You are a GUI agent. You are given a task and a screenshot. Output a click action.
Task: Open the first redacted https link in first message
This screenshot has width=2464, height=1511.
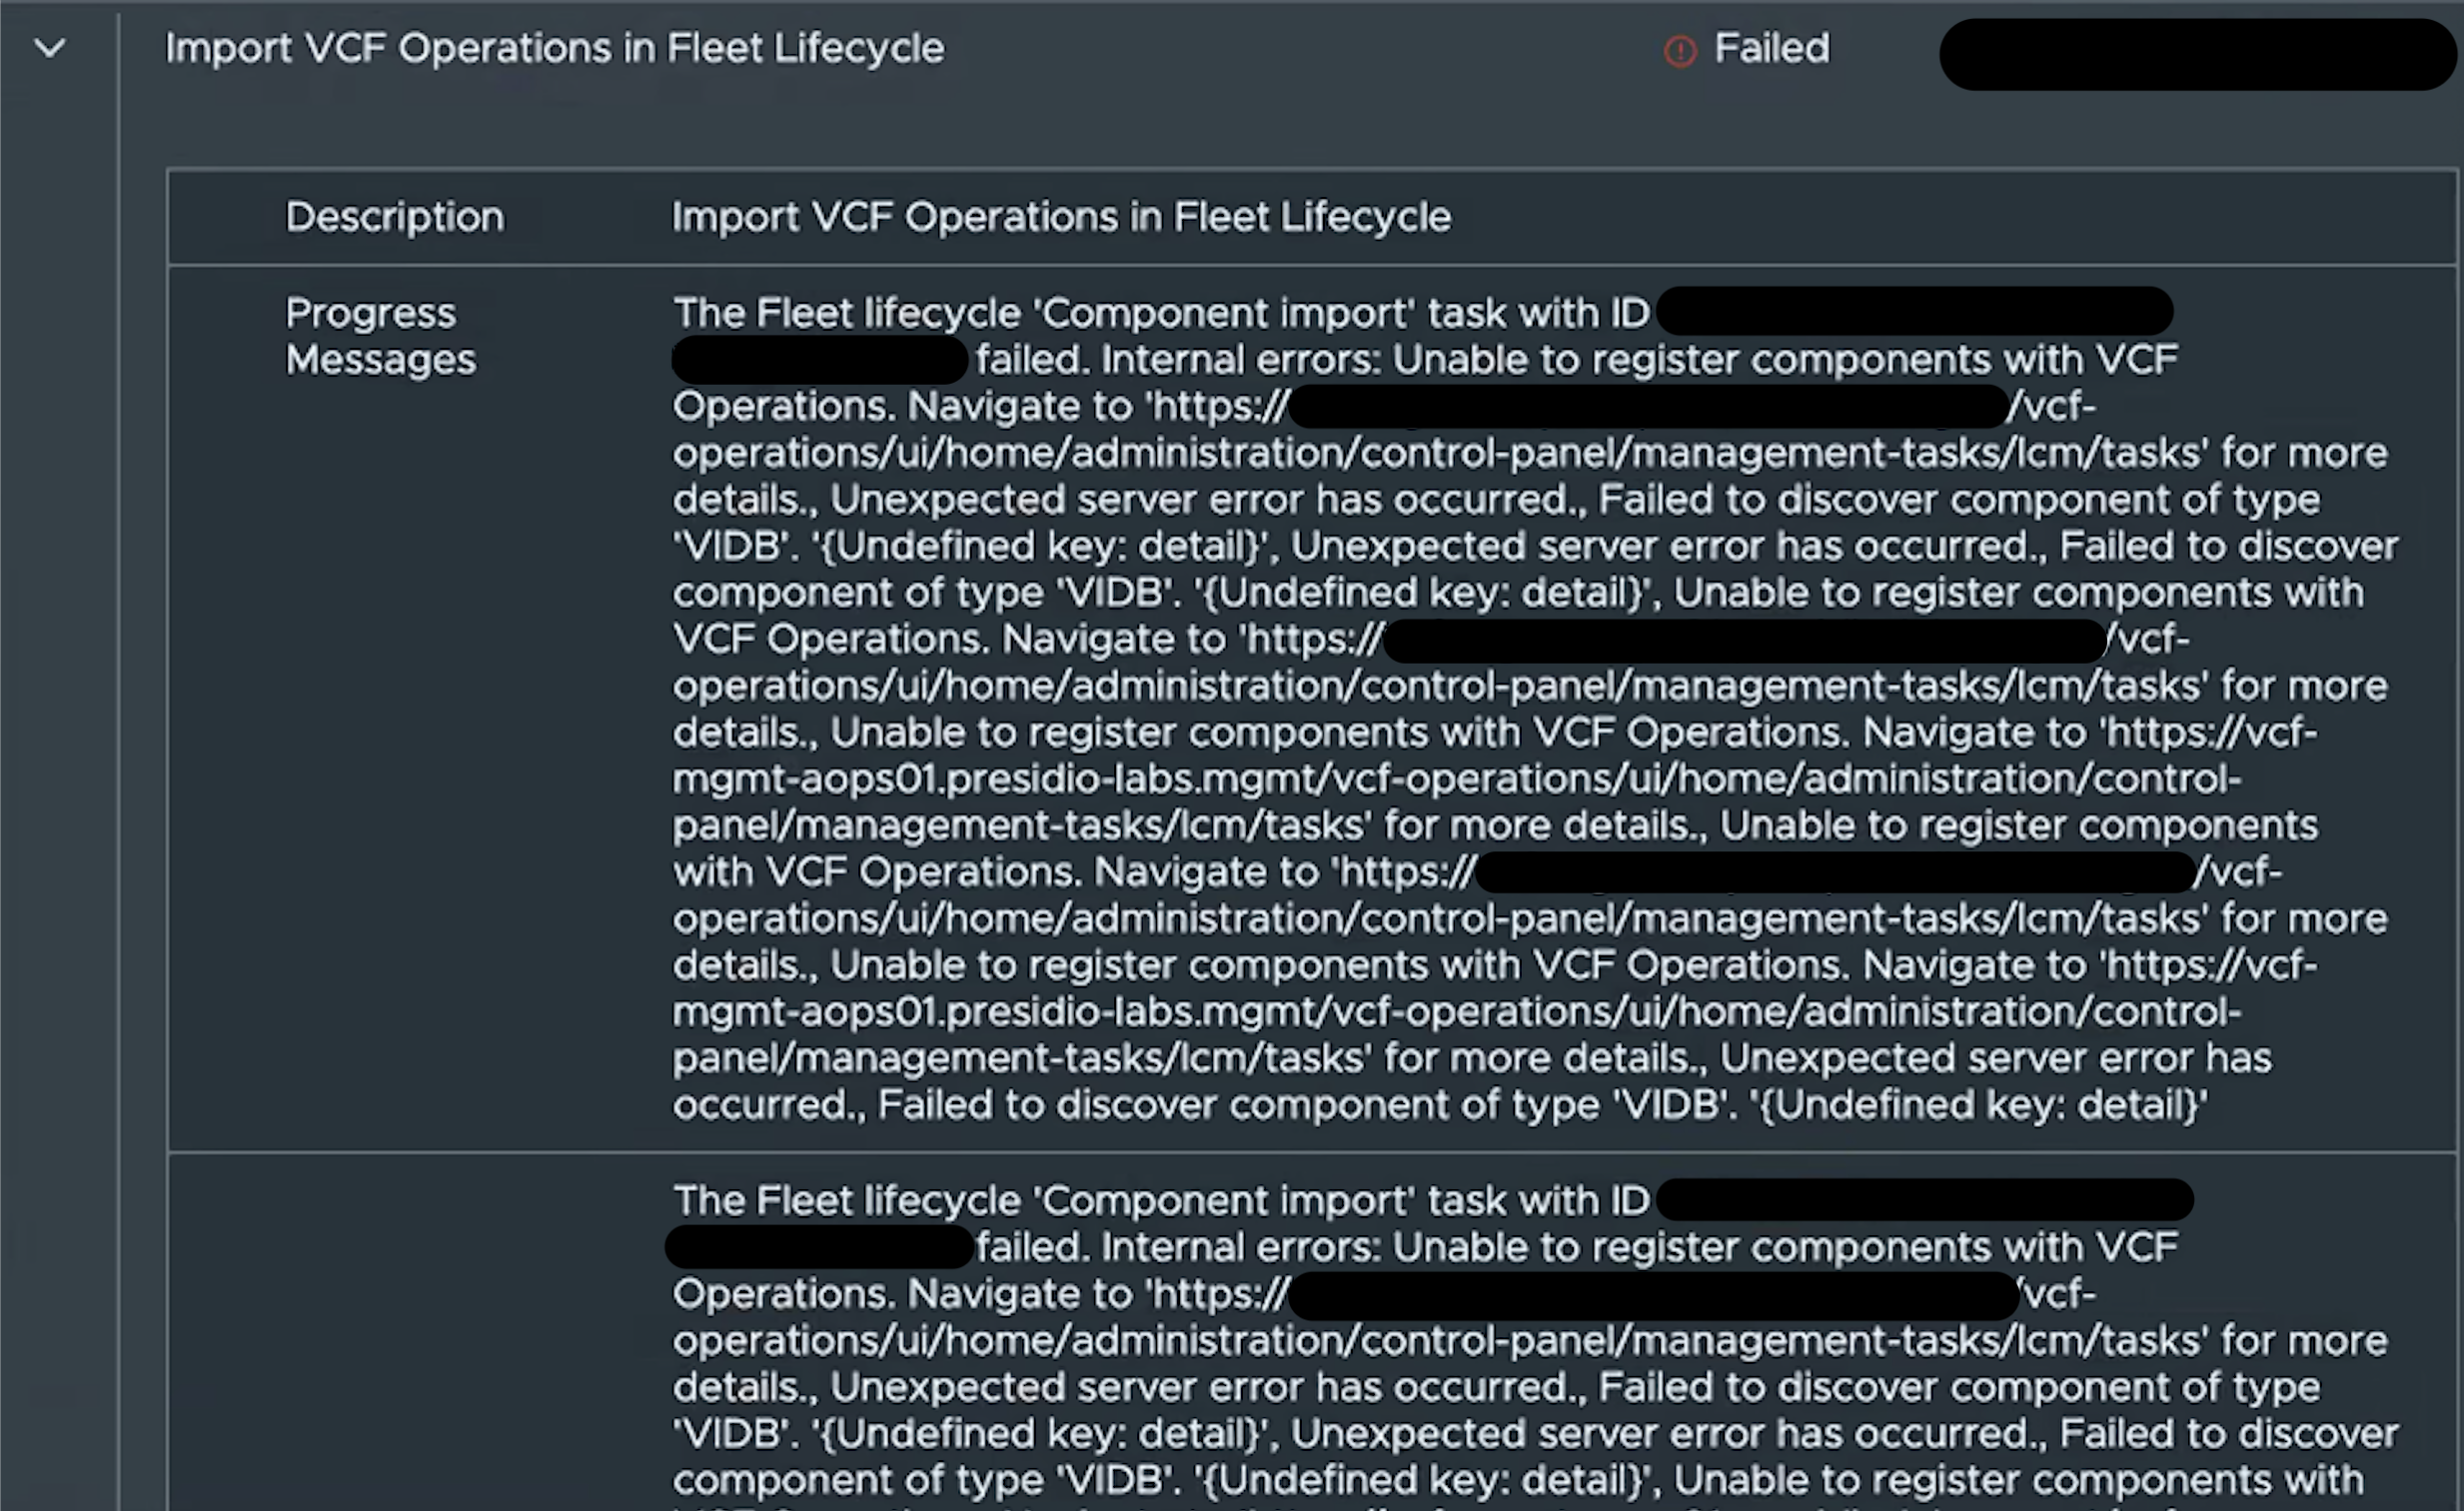[x=1649, y=406]
